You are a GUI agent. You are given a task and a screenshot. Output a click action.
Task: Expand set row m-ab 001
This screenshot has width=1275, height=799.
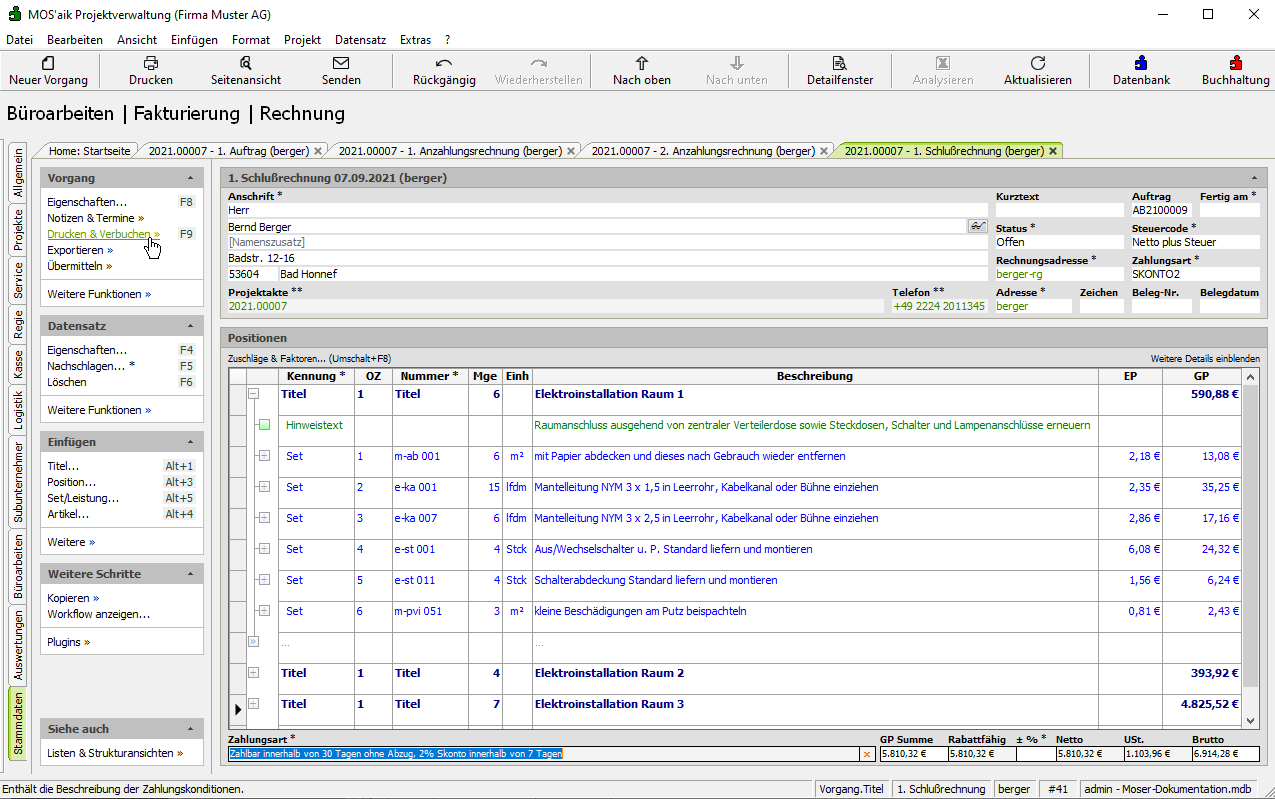(x=264, y=456)
